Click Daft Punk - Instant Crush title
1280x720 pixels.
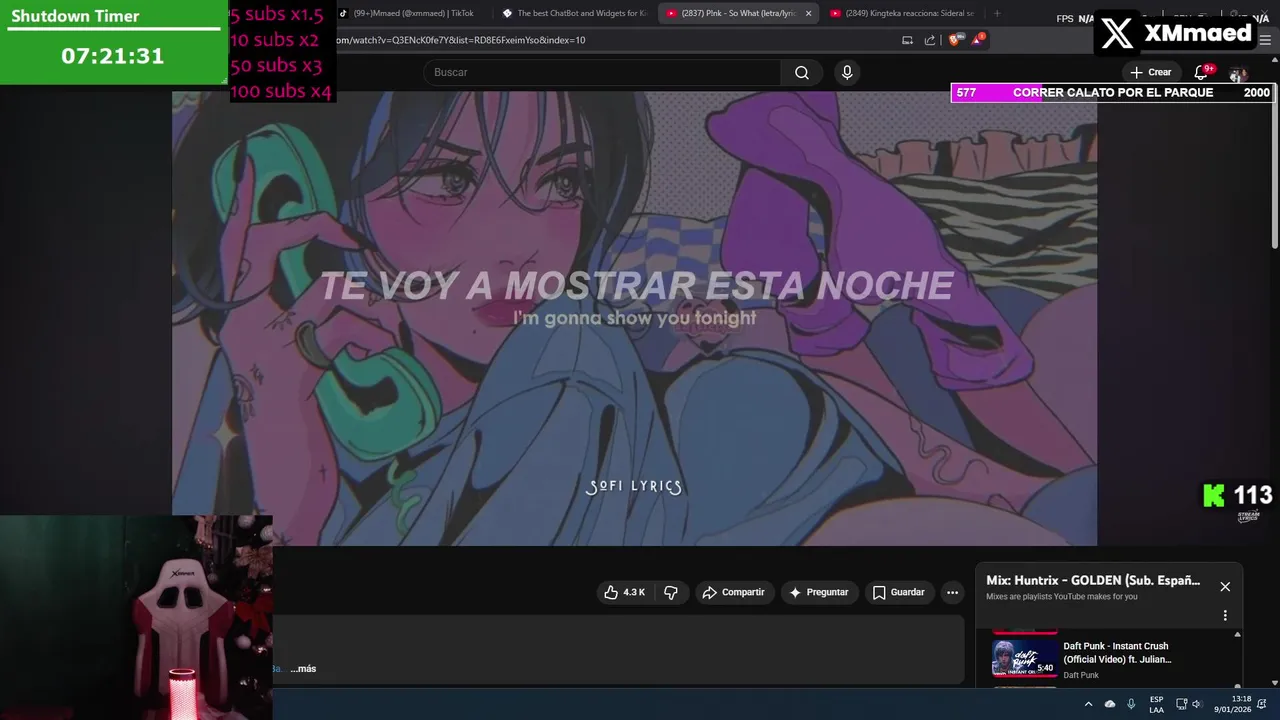(x=1117, y=652)
